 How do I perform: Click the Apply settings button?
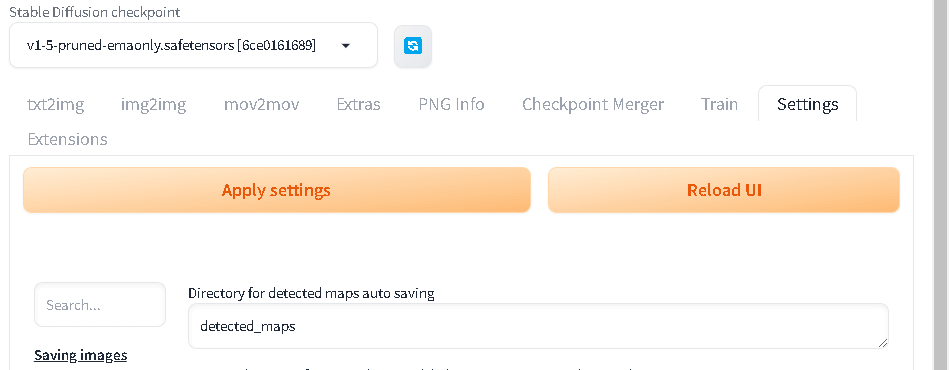point(277,190)
